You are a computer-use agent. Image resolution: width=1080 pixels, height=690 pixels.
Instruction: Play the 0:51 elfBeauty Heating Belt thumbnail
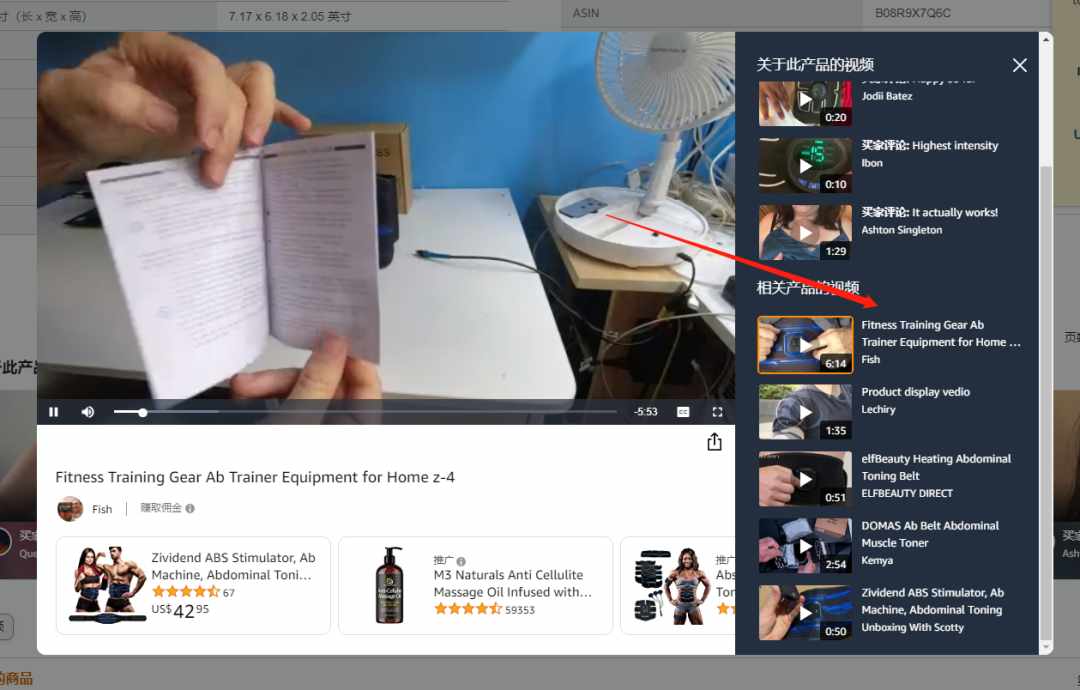point(805,479)
